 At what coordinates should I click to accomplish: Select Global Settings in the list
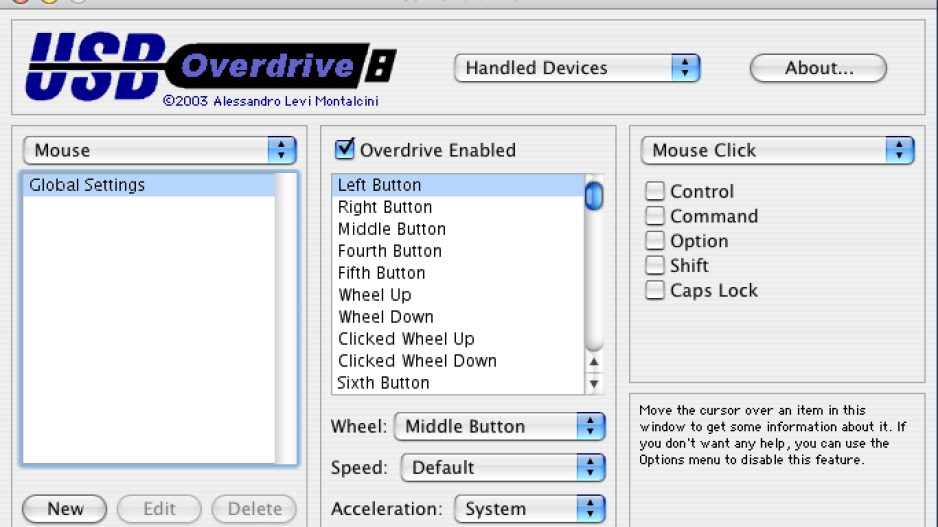click(150, 185)
